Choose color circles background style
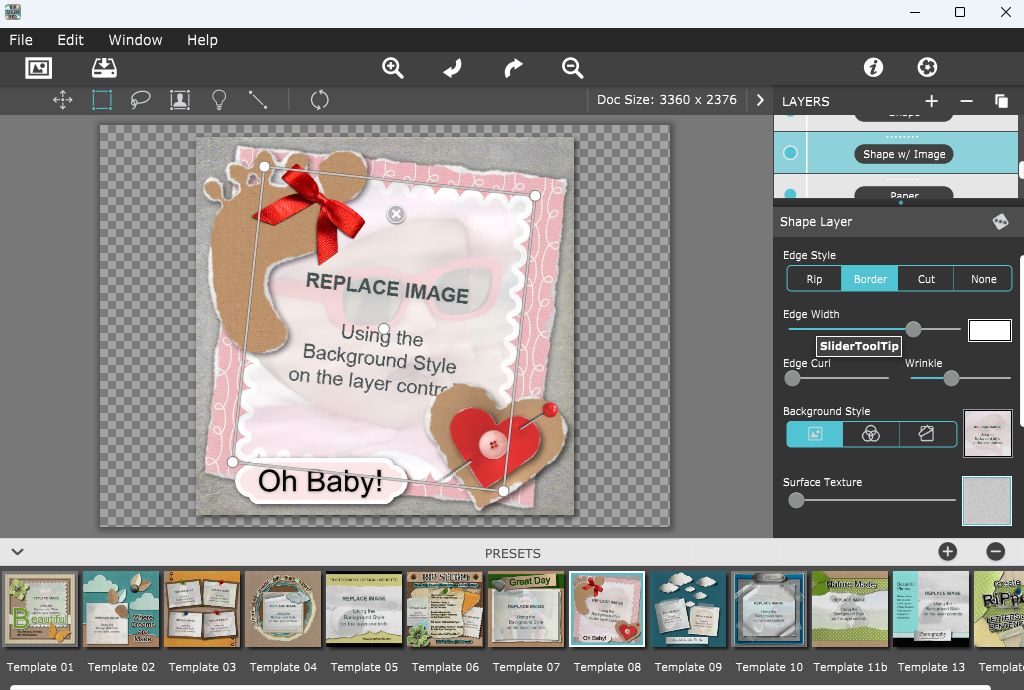The height and width of the screenshot is (690, 1024). [x=871, y=434]
